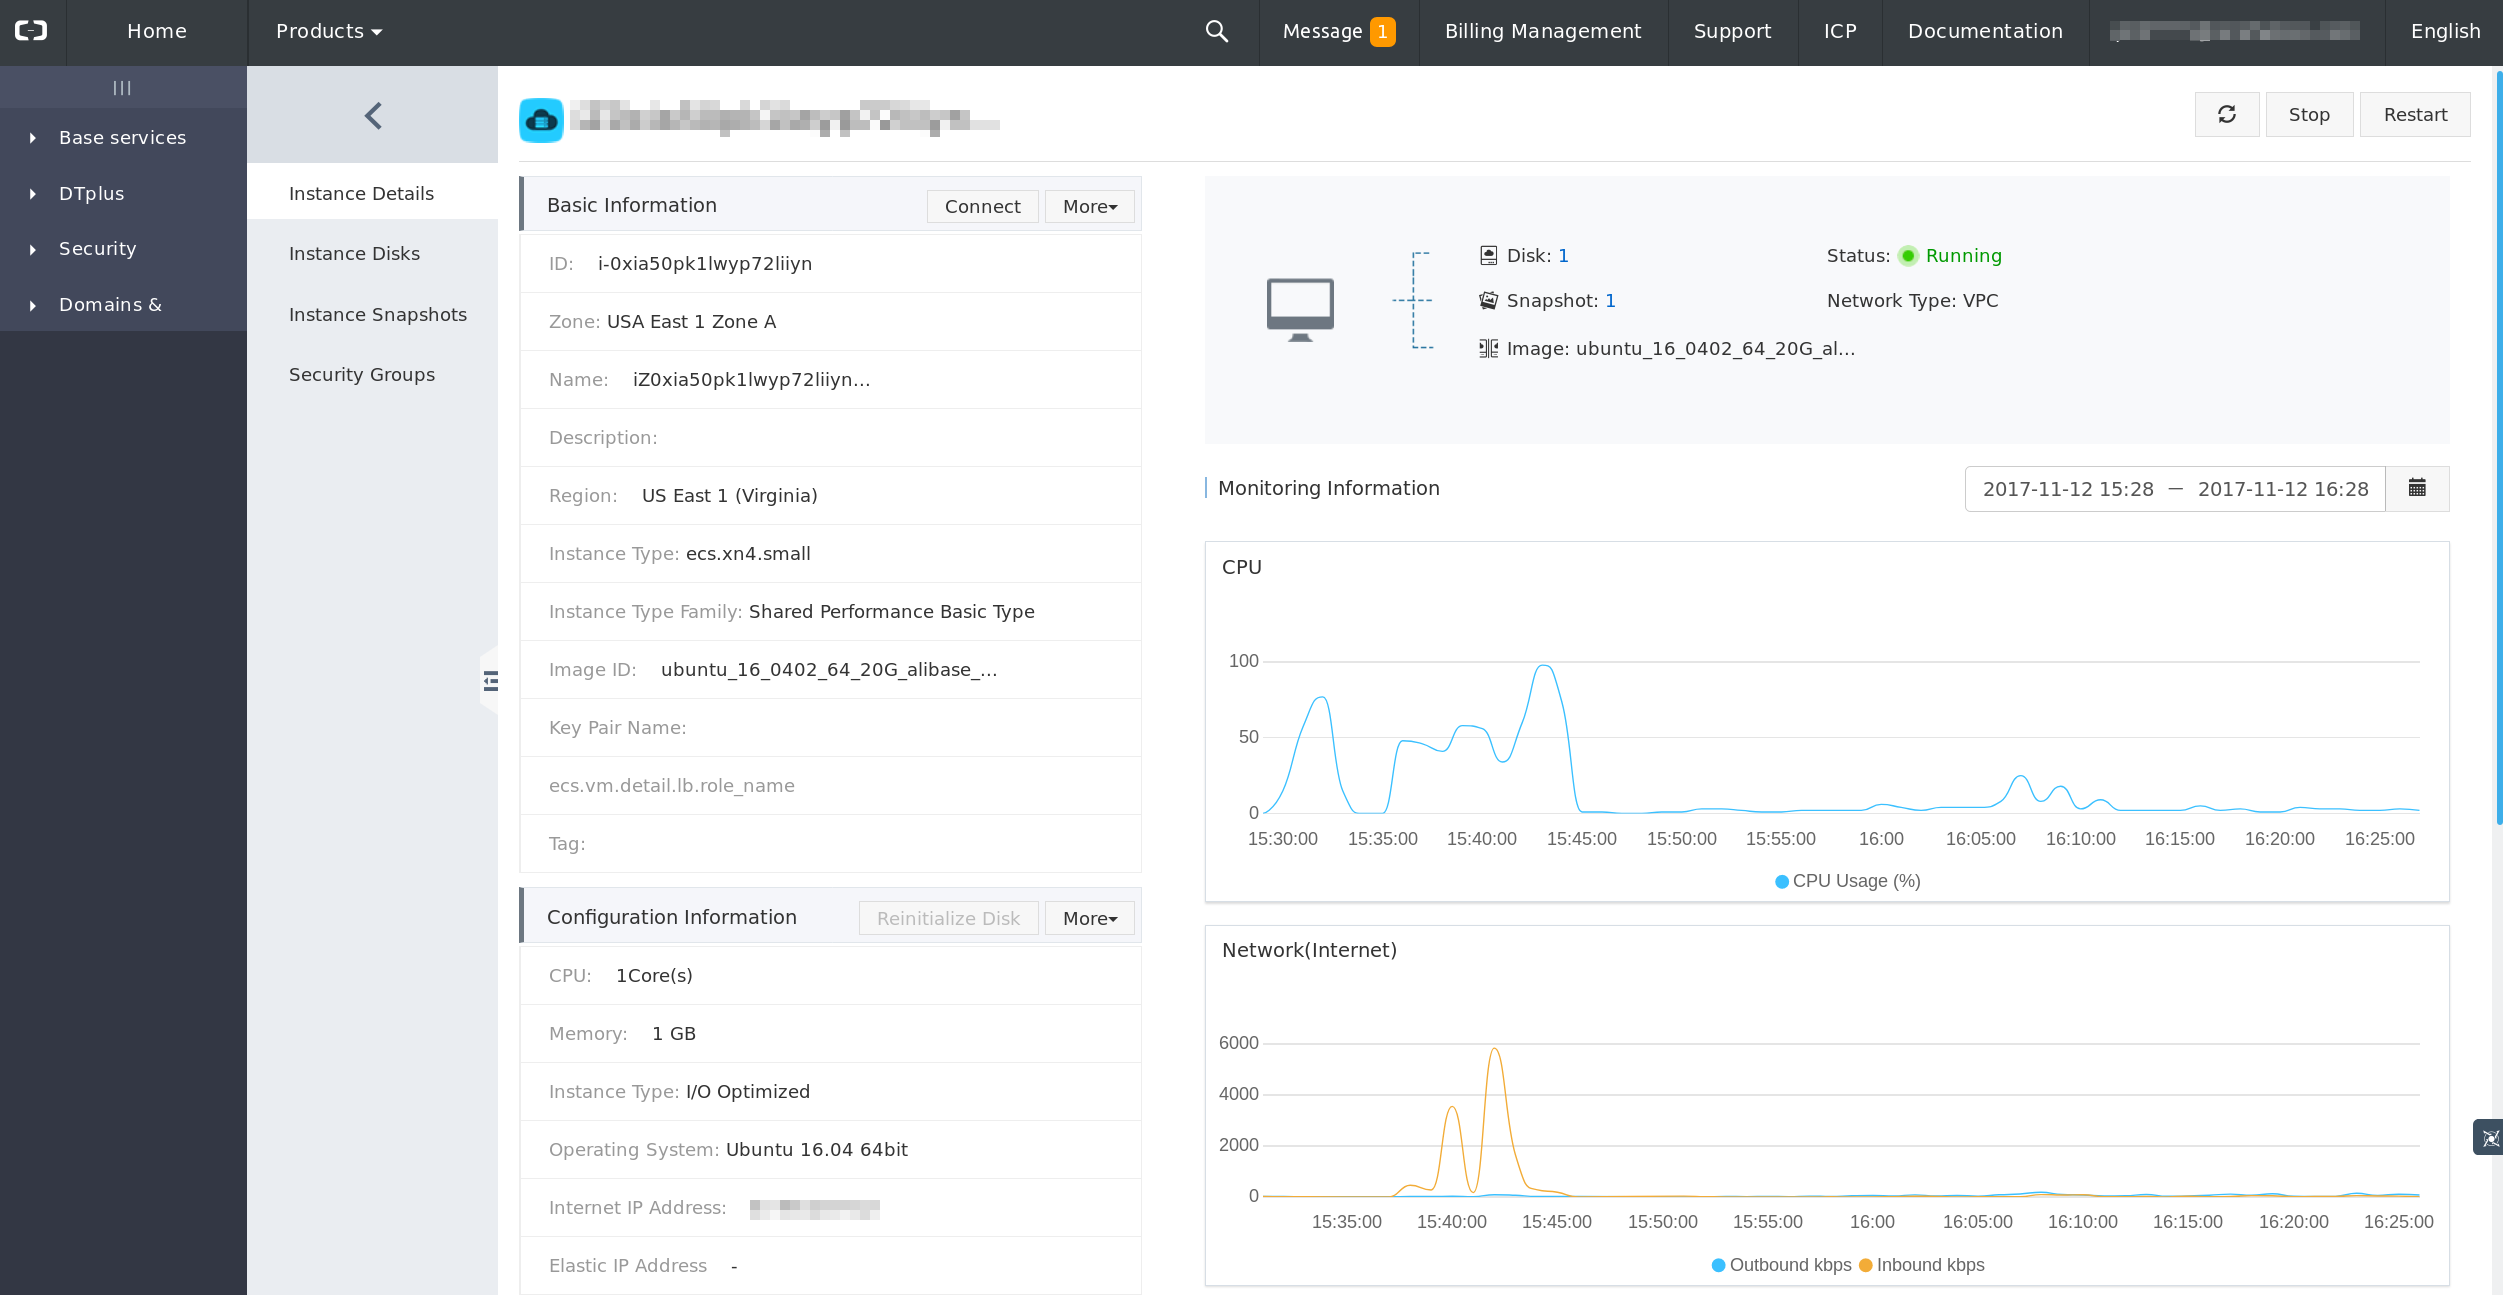Open More menu in Basic Information
The image size is (2503, 1295).
coord(1089,206)
